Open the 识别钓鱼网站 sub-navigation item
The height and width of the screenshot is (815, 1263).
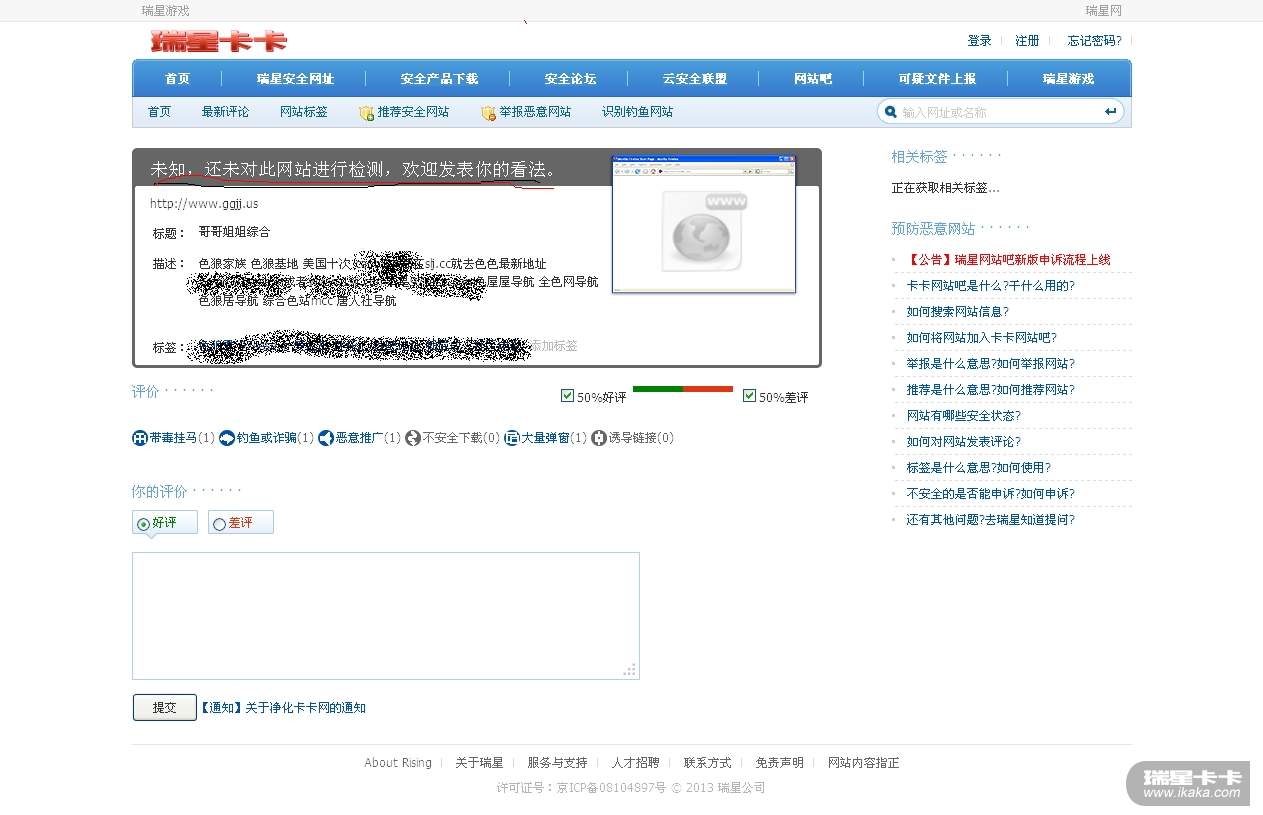tap(637, 112)
